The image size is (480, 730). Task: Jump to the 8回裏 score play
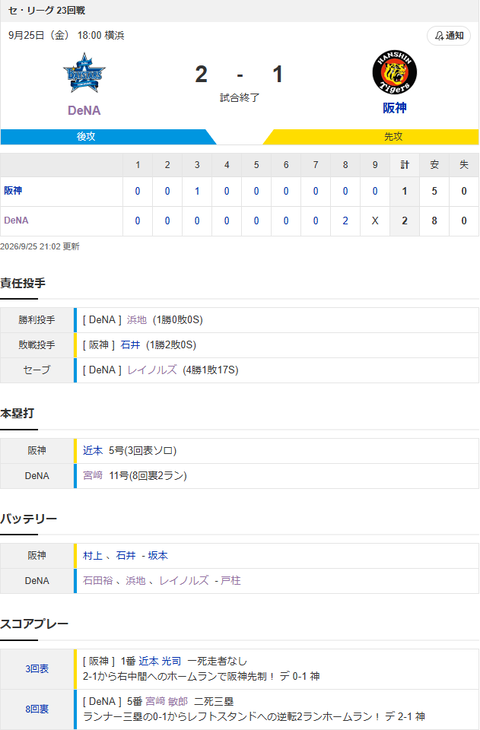click(x=37, y=709)
